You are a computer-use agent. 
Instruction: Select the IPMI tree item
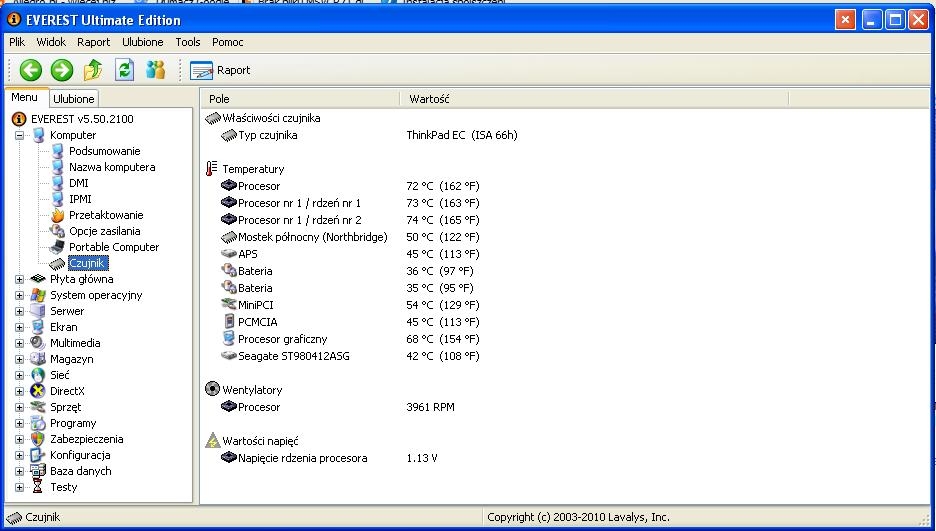click(x=80, y=199)
